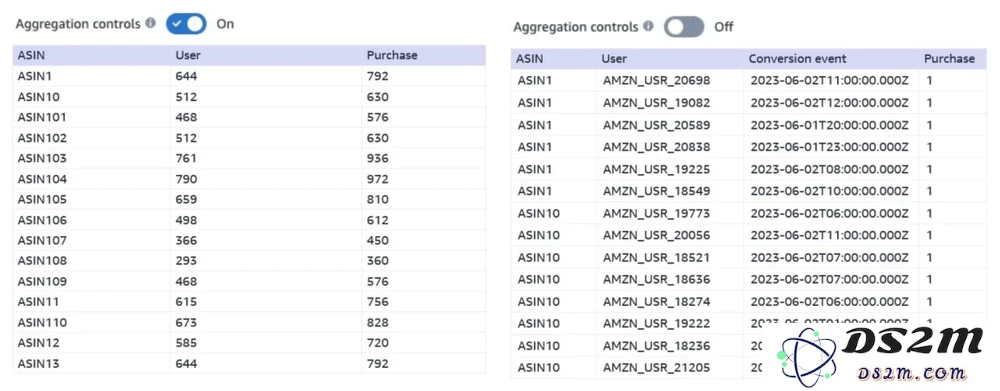
Task: Turn off the left Aggregation controls switch
Action: tap(186, 24)
